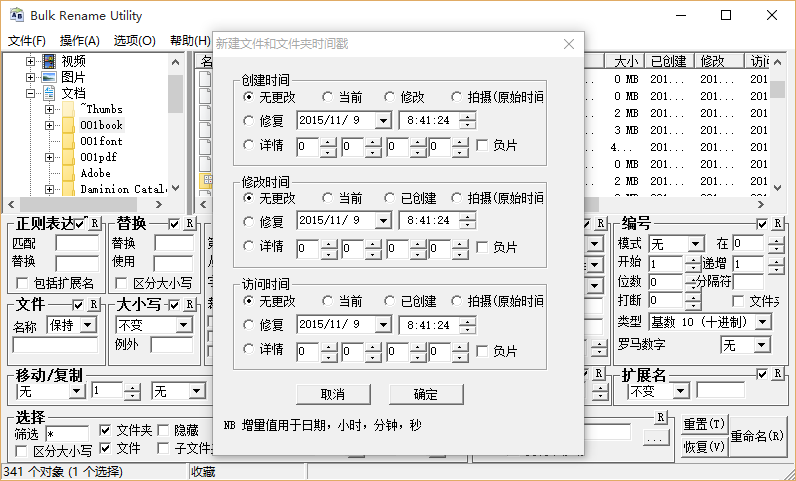Viewport: 796px width, 481px height.
Task: Click the 图片 pictures library icon
Action: [48, 77]
